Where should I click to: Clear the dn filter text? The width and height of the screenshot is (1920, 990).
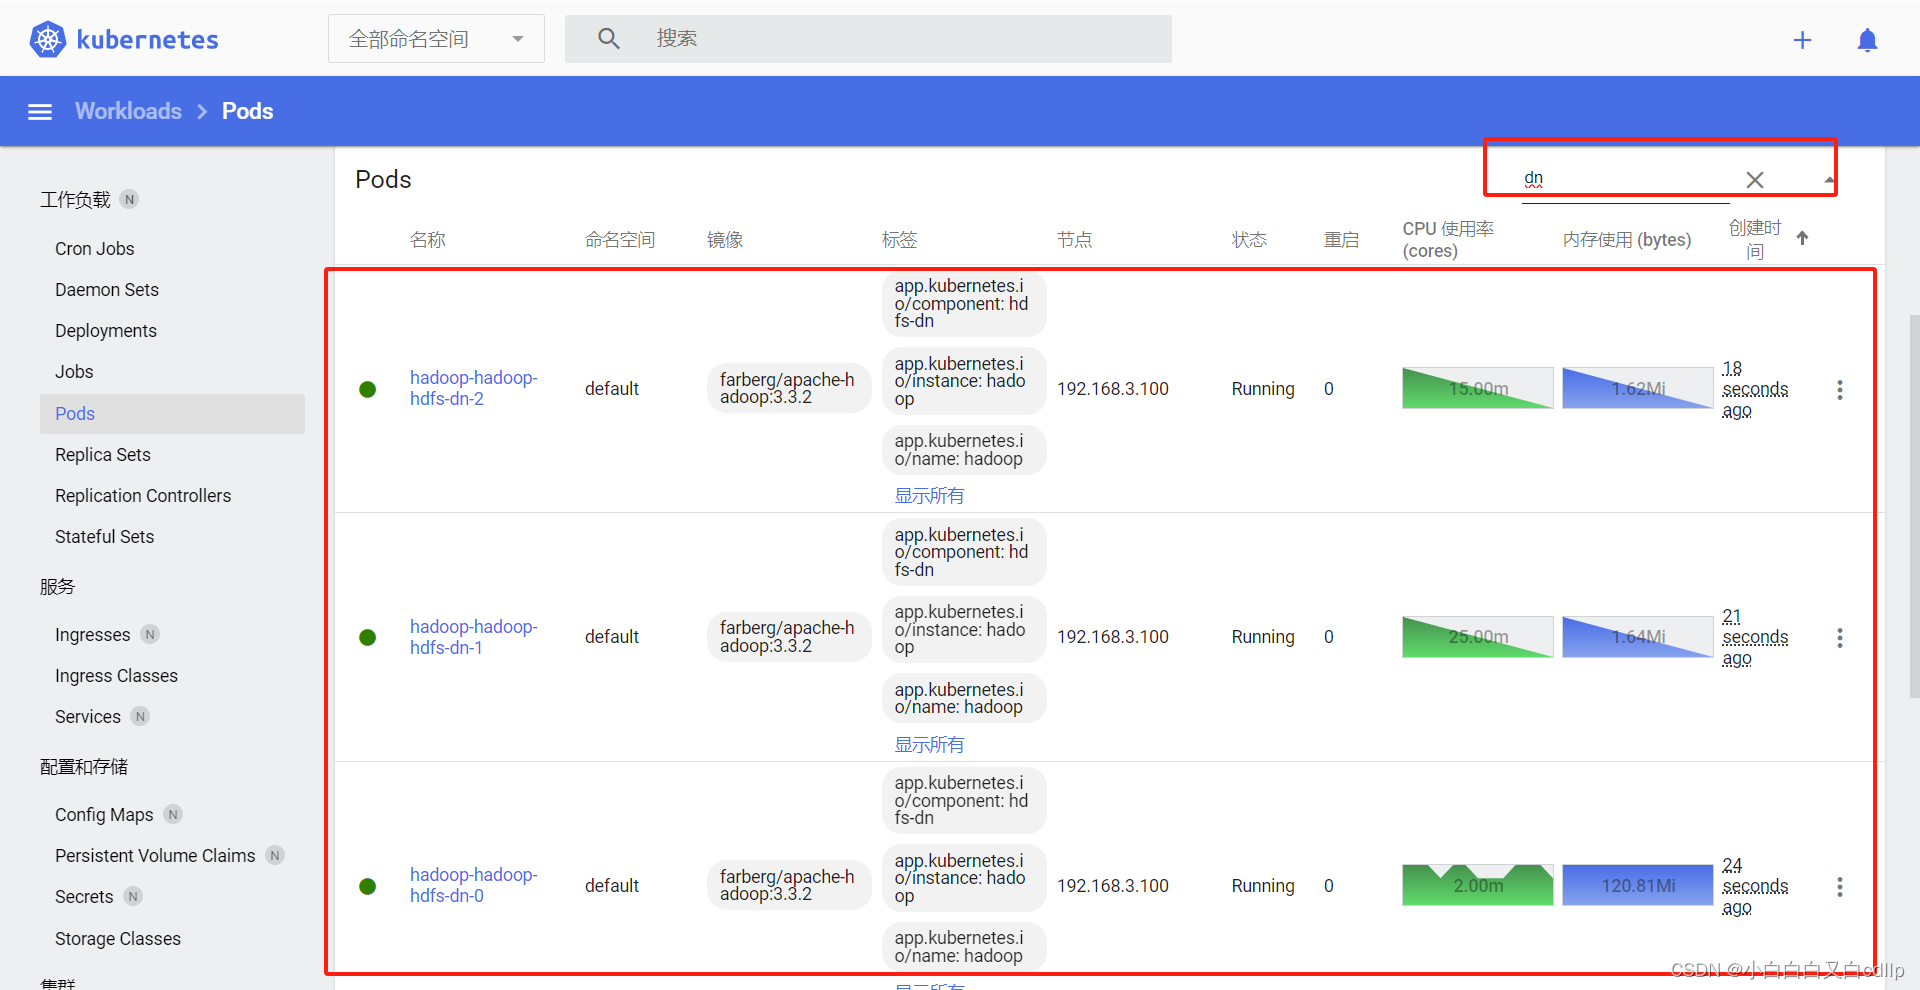click(1754, 180)
